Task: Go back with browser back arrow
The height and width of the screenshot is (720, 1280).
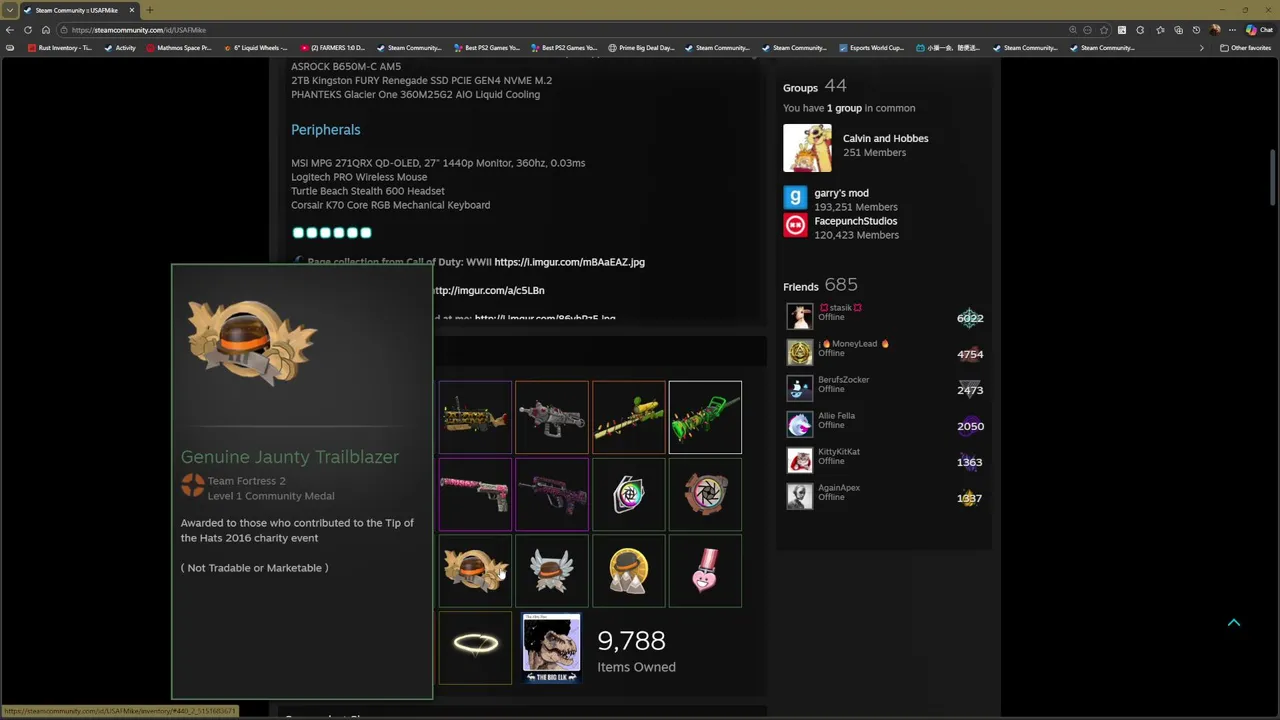Action: coord(10,30)
